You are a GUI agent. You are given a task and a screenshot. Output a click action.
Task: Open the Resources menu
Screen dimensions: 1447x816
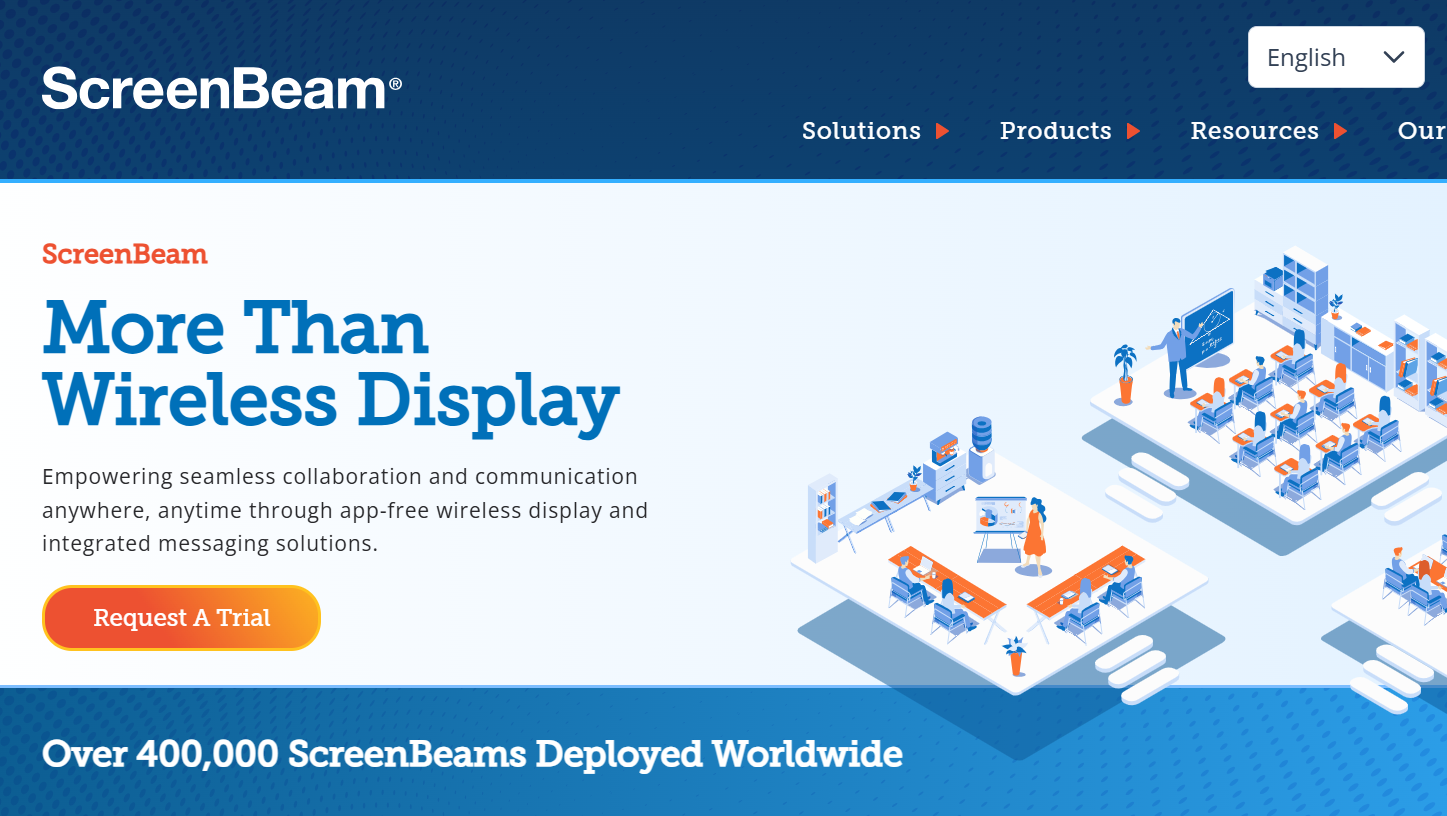1255,131
